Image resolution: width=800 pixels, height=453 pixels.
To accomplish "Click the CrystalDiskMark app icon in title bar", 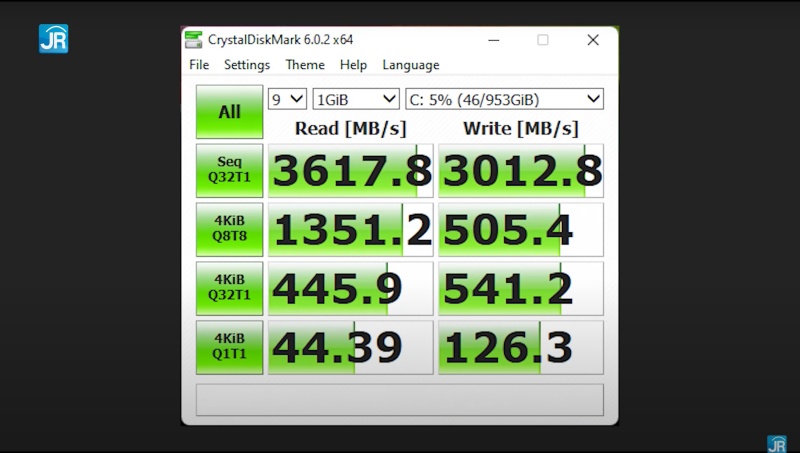I will (194, 40).
